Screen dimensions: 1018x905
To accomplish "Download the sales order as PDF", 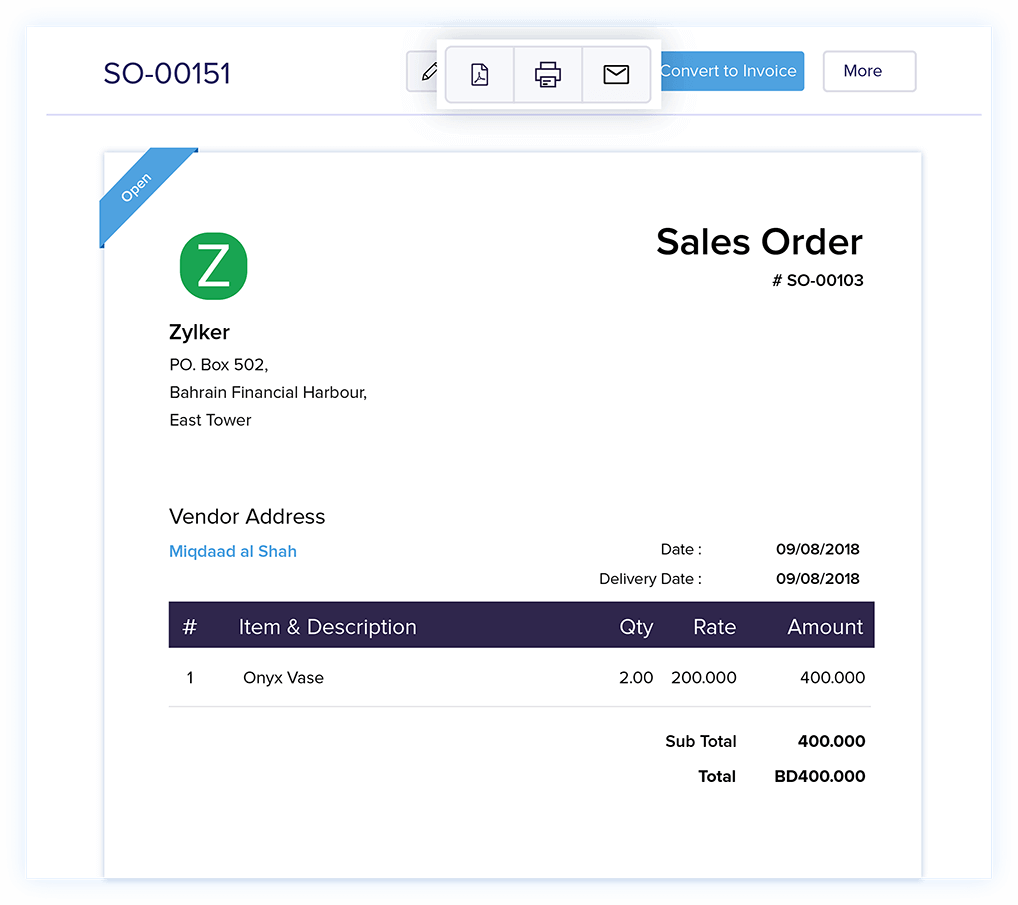I will (x=480, y=74).
